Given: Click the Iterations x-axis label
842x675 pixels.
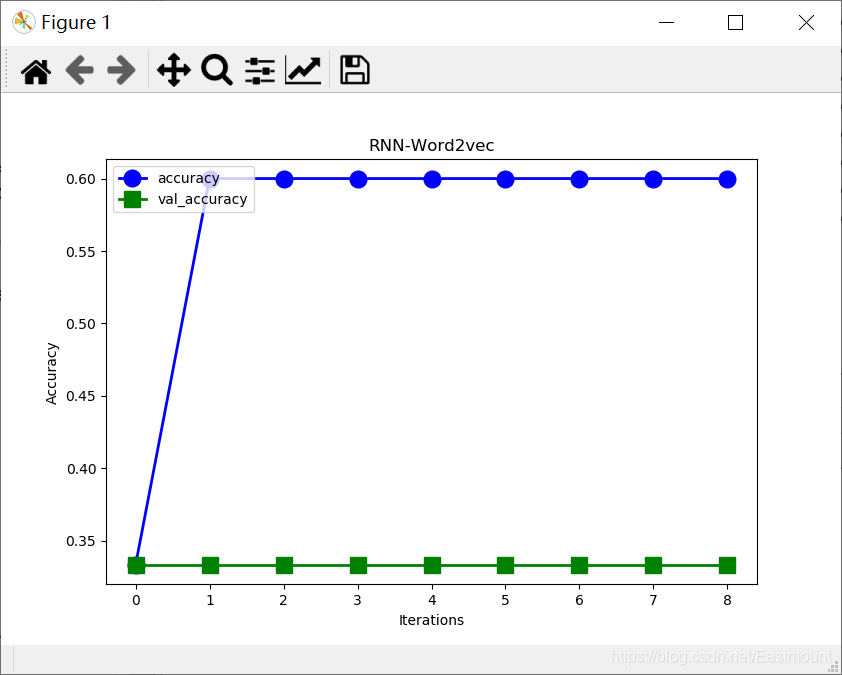Looking at the screenshot, I should (431, 620).
